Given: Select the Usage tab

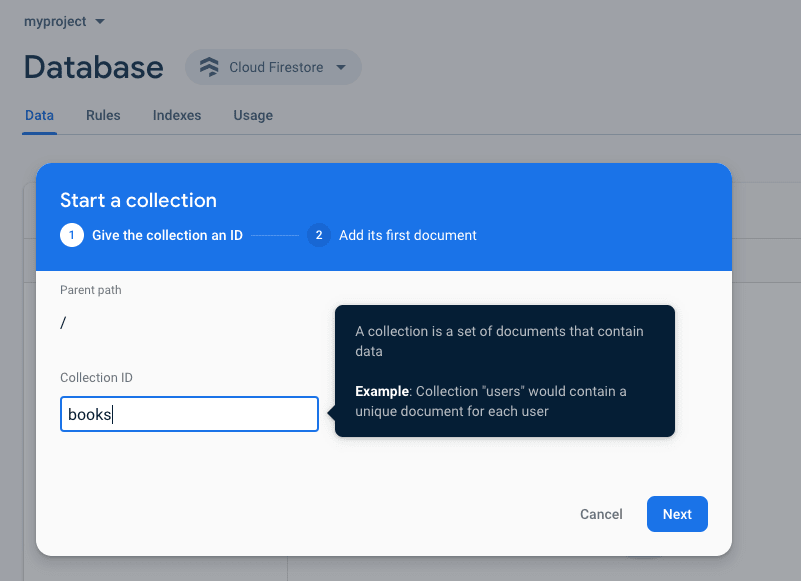Looking at the screenshot, I should [x=252, y=115].
